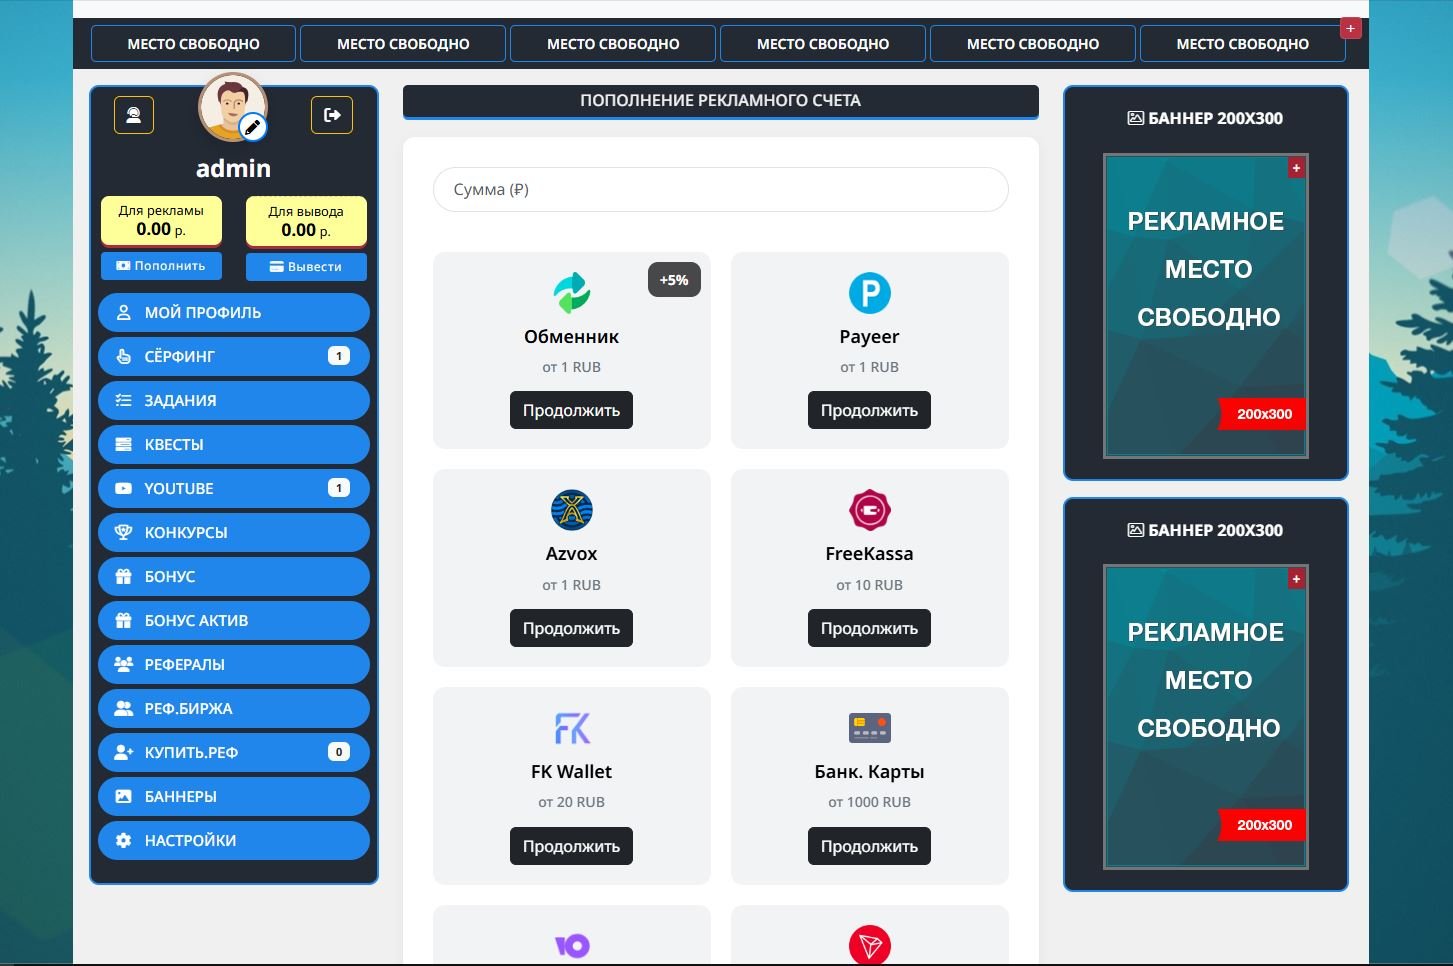Click the red plus in the top banner bar

pyautogui.click(x=1350, y=28)
